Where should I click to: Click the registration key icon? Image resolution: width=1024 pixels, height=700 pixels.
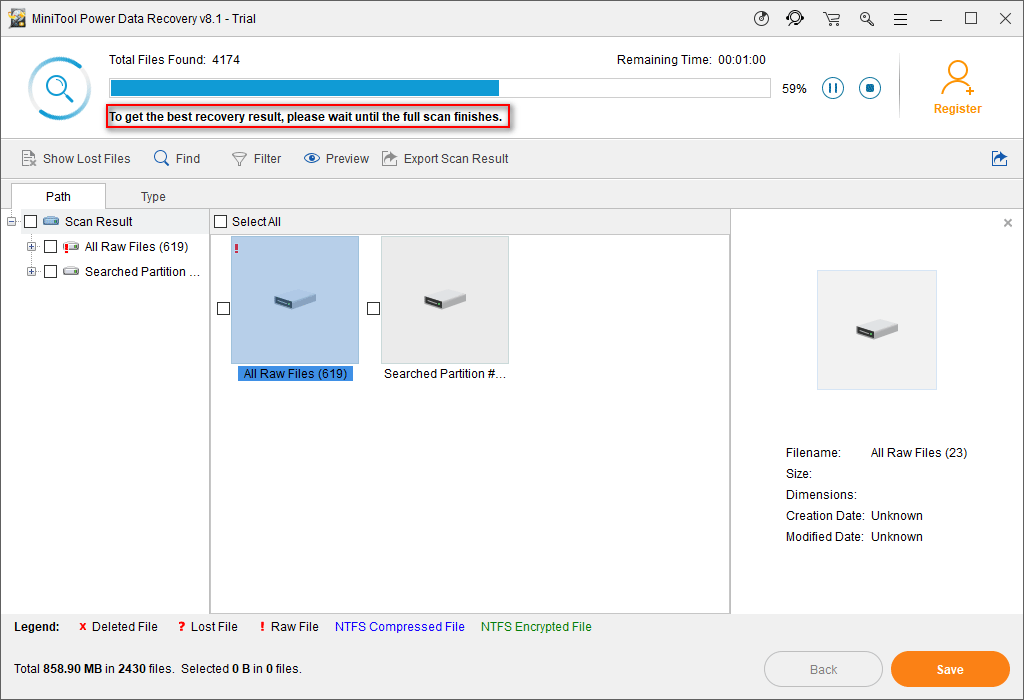click(x=867, y=19)
